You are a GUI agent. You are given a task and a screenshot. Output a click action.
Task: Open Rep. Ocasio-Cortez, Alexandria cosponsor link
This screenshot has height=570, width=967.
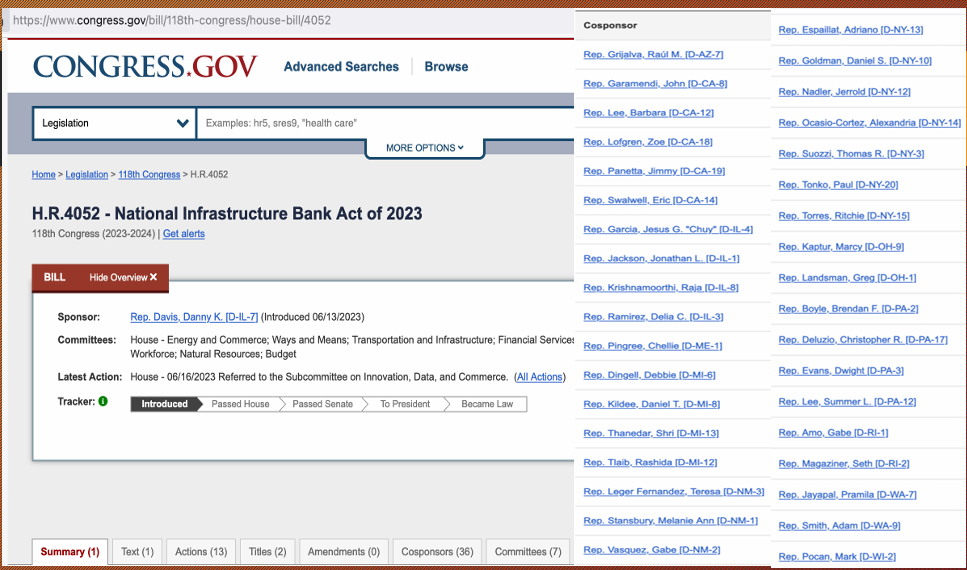click(869, 123)
